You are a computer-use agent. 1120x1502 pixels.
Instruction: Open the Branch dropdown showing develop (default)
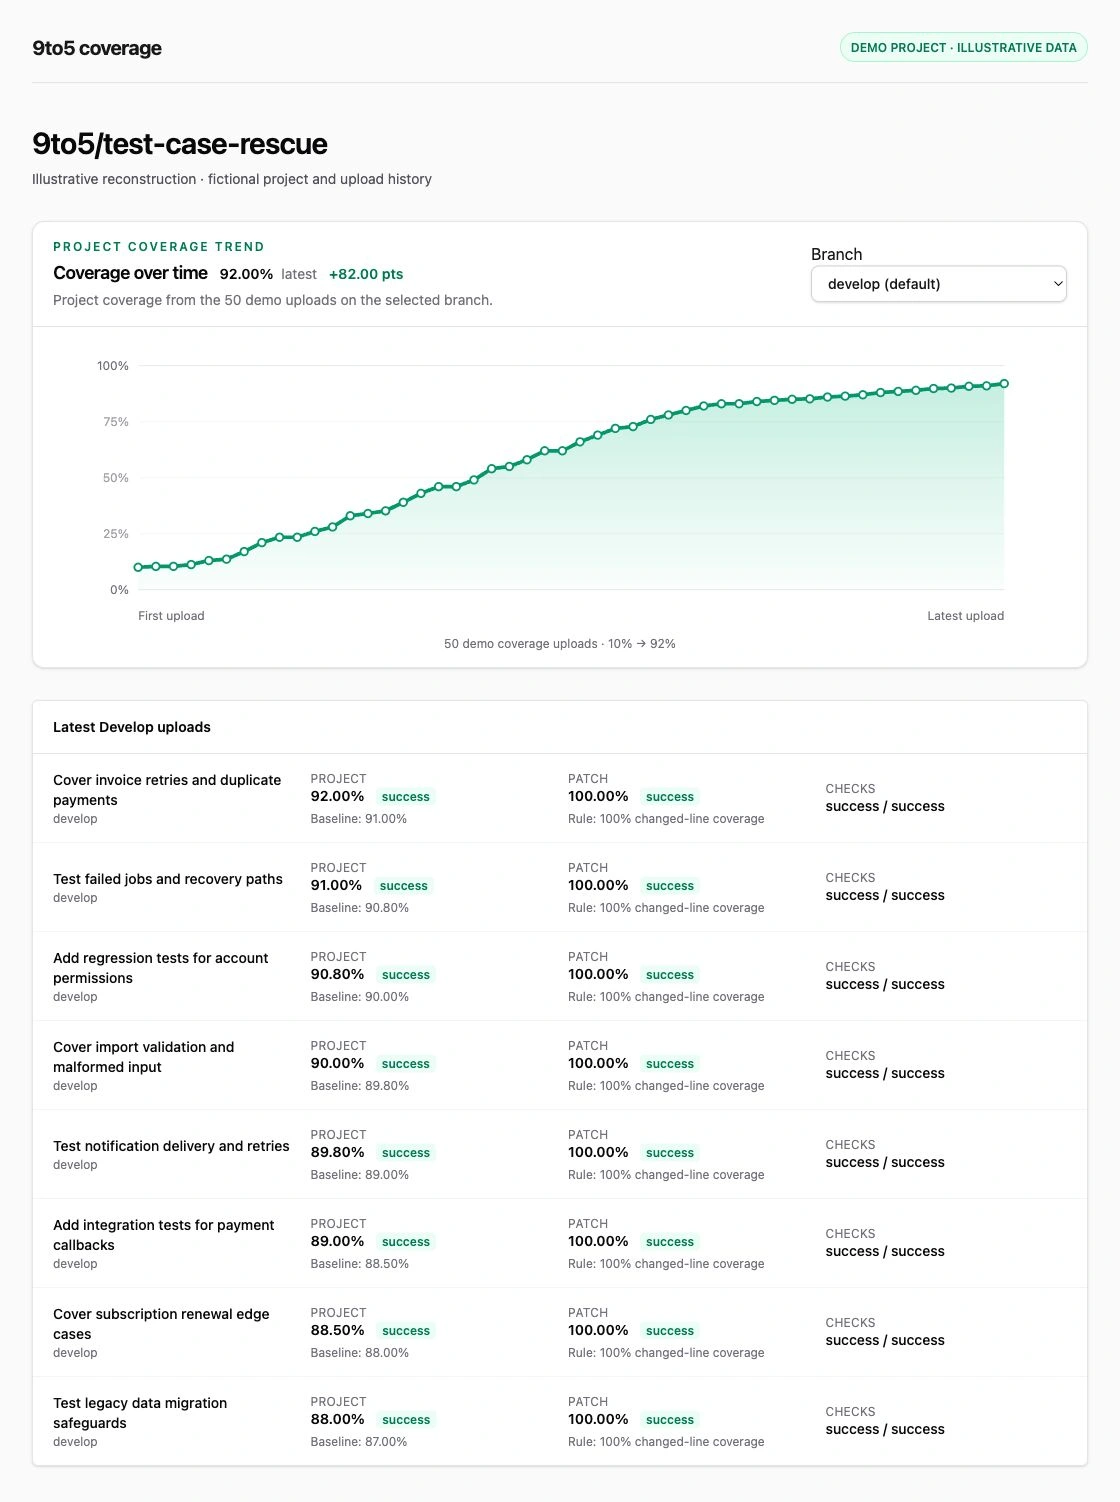coord(938,284)
